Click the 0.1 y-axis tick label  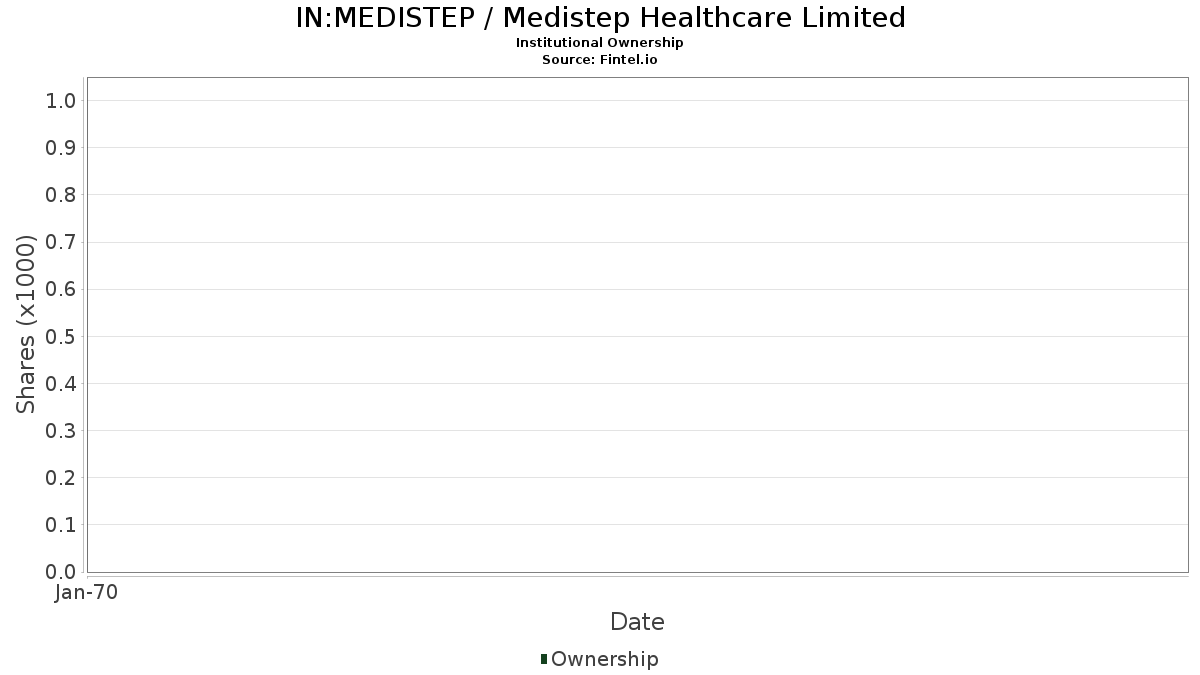click(61, 525)
